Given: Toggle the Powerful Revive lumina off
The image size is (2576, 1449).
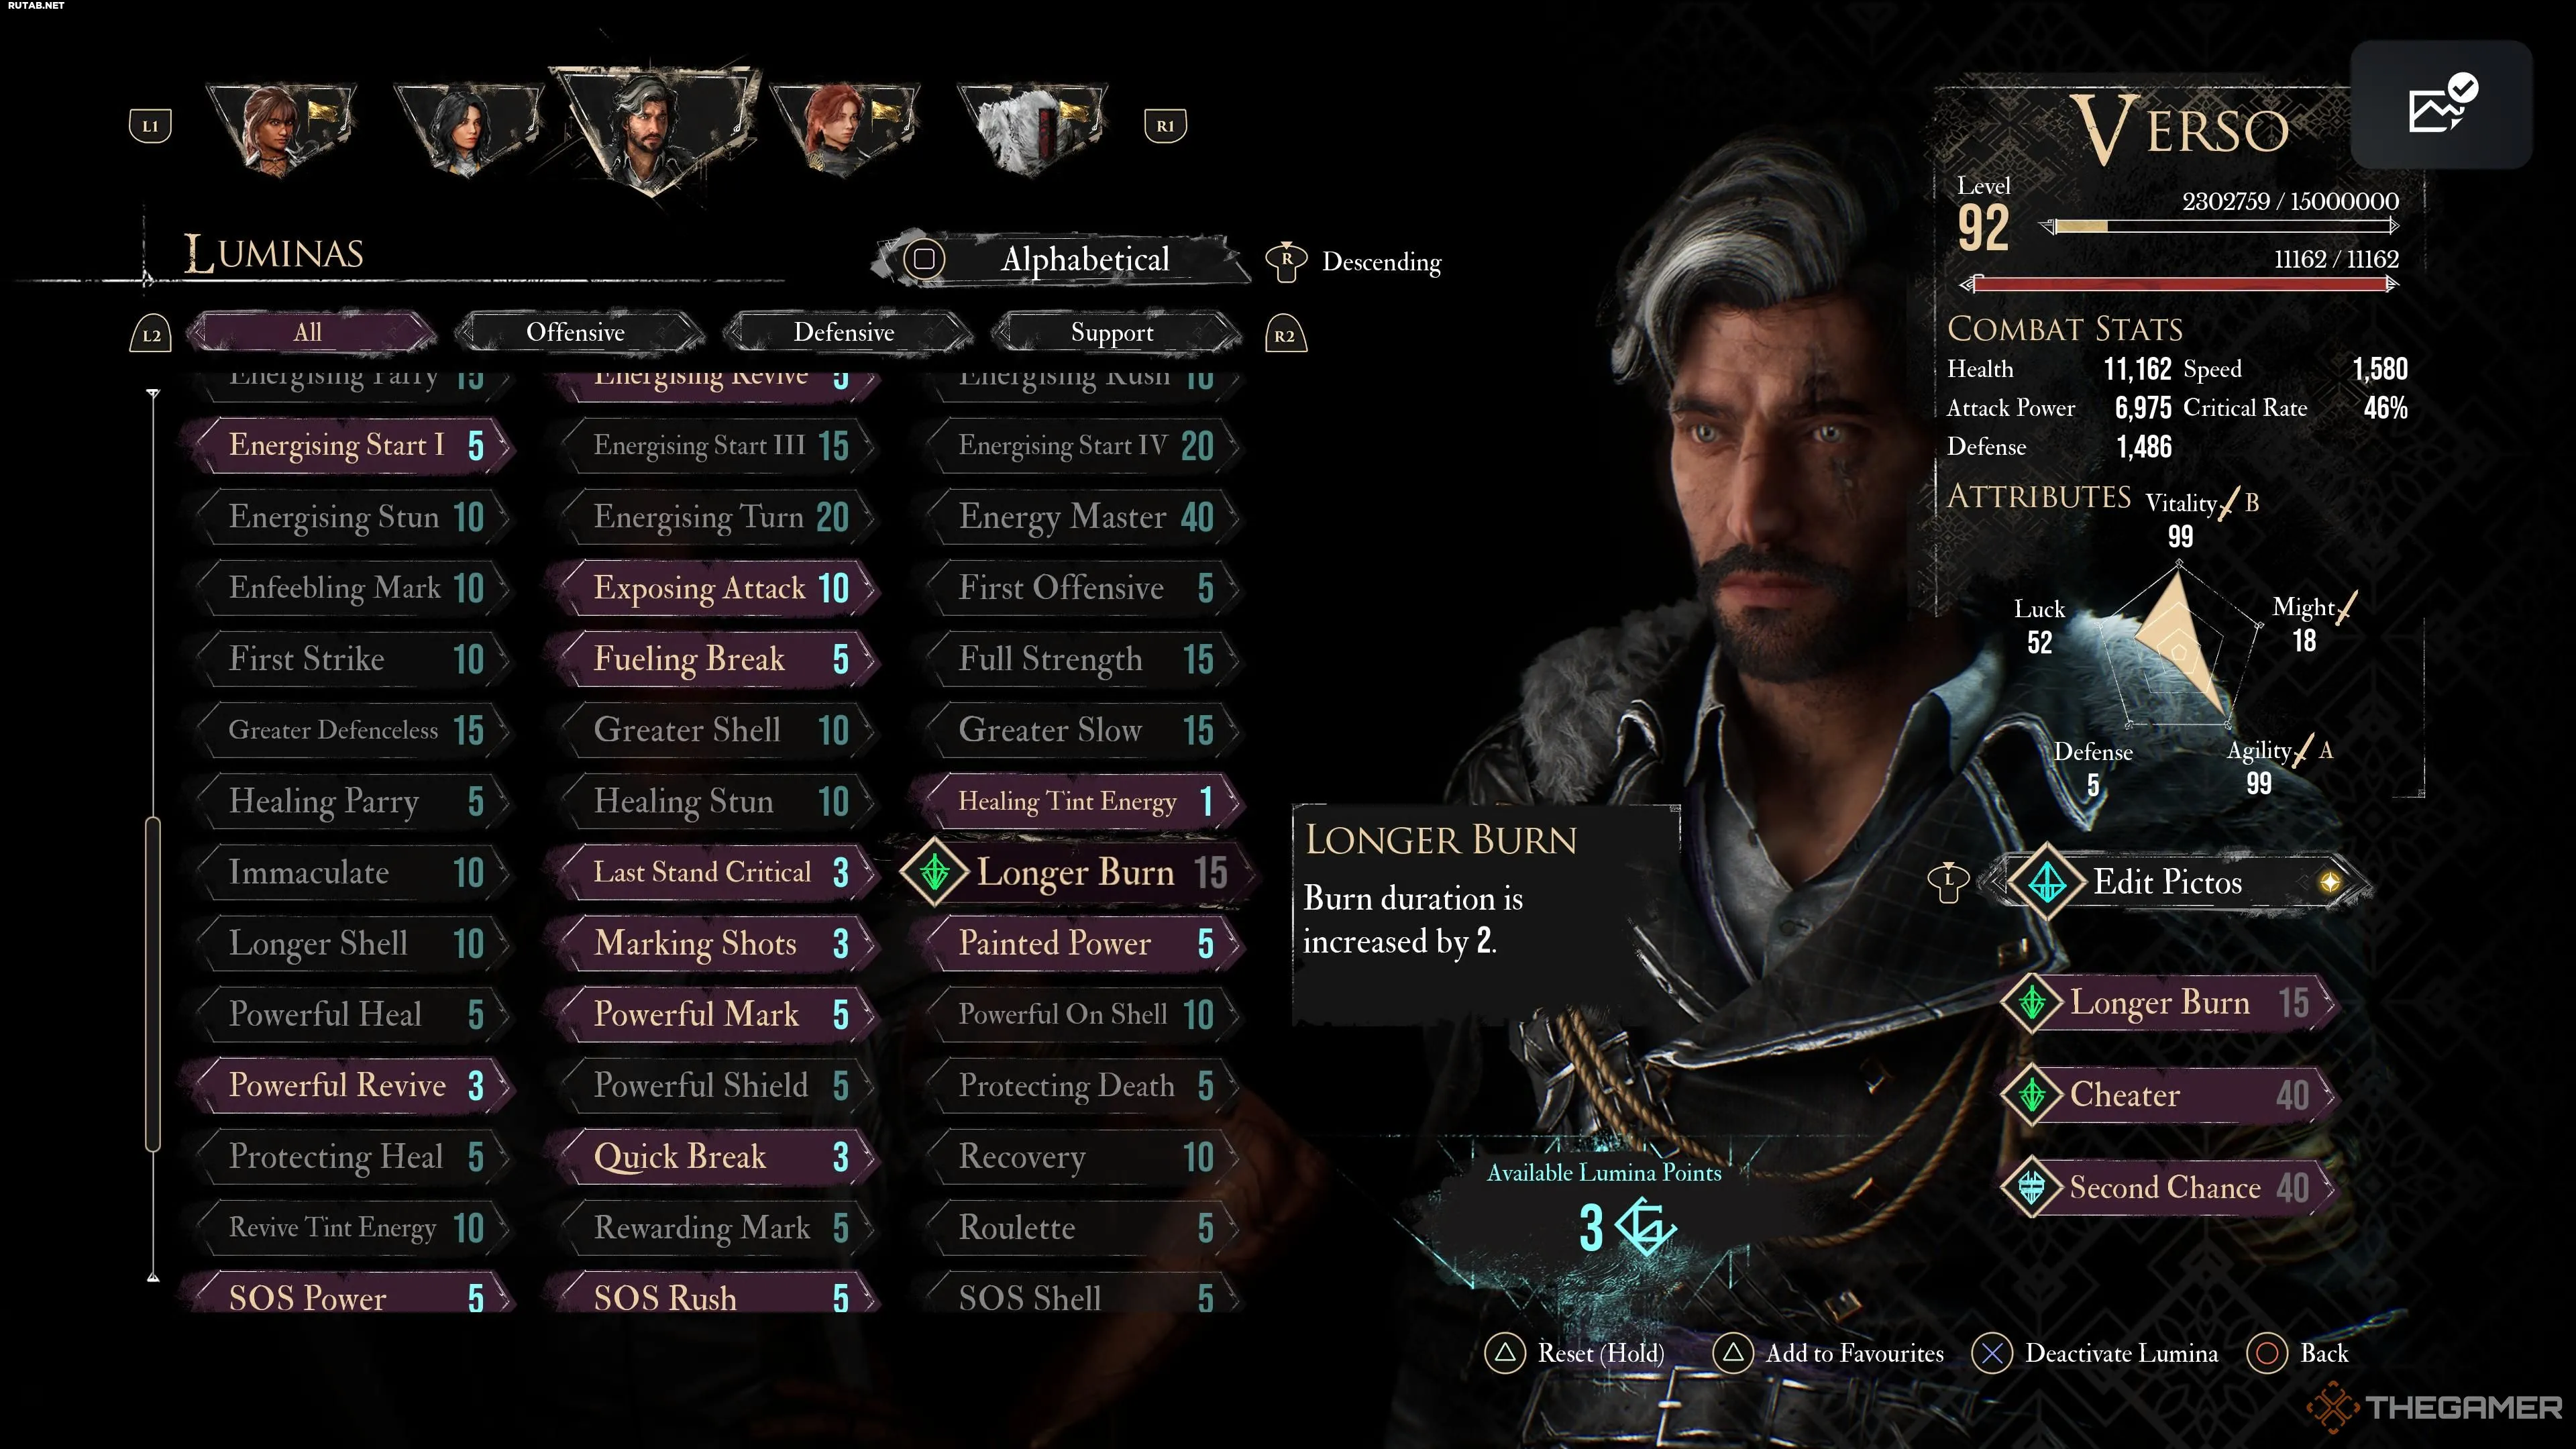Looking at the screenshot, I should point(352,1085).
